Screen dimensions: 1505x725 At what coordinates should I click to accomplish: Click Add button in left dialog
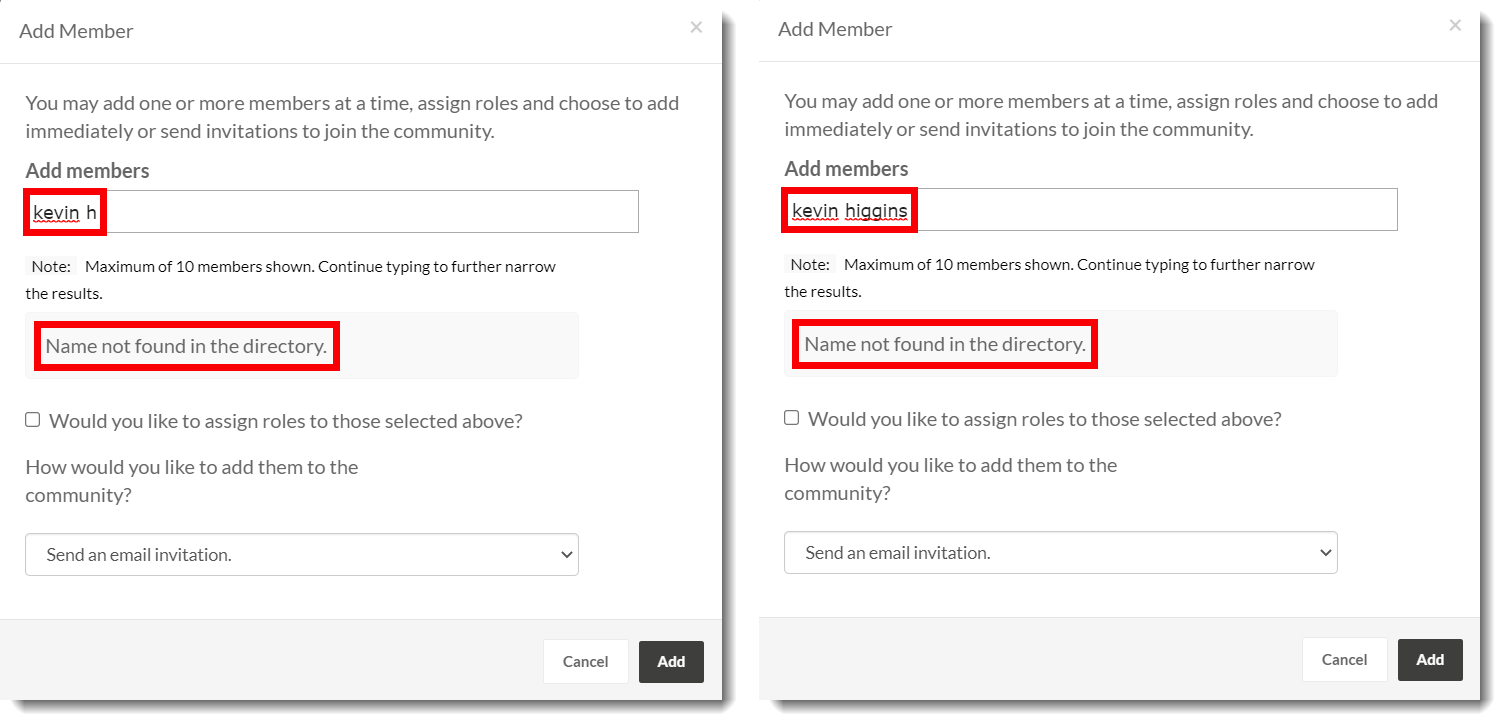(x=671, y=662)
